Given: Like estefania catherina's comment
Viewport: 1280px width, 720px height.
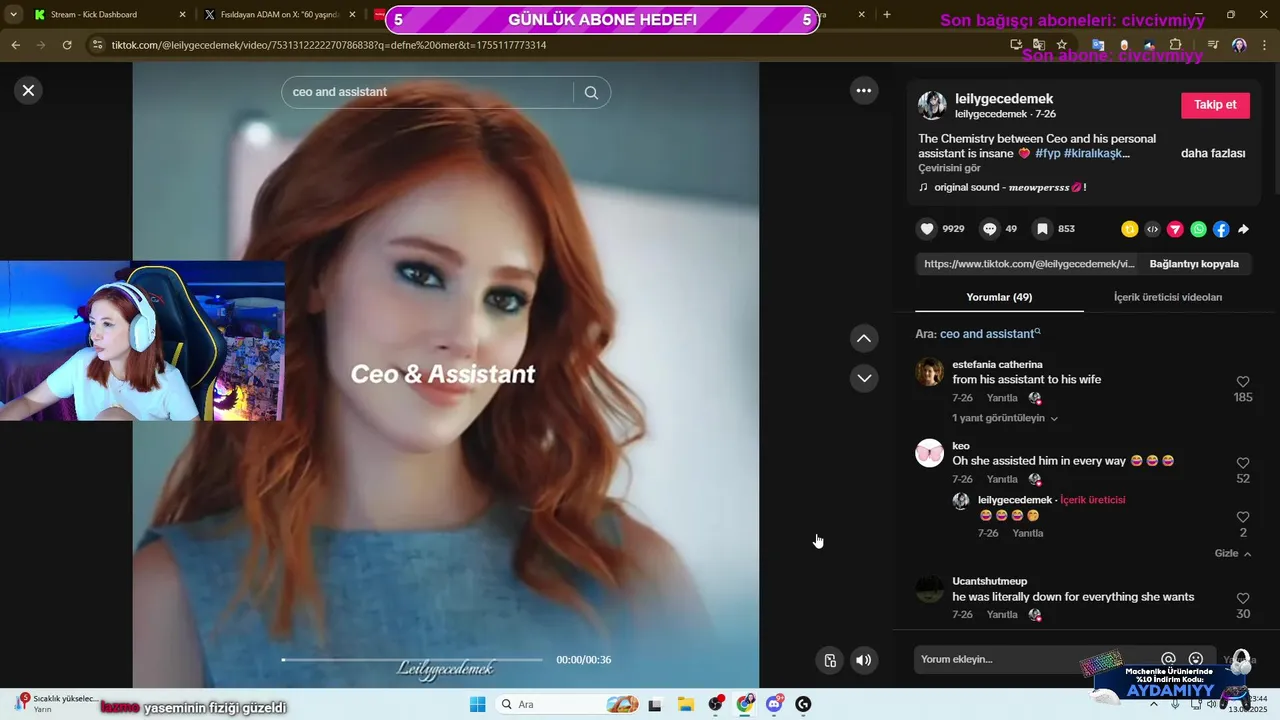Looking at the screenshot, I should [x=1243, y=382].
